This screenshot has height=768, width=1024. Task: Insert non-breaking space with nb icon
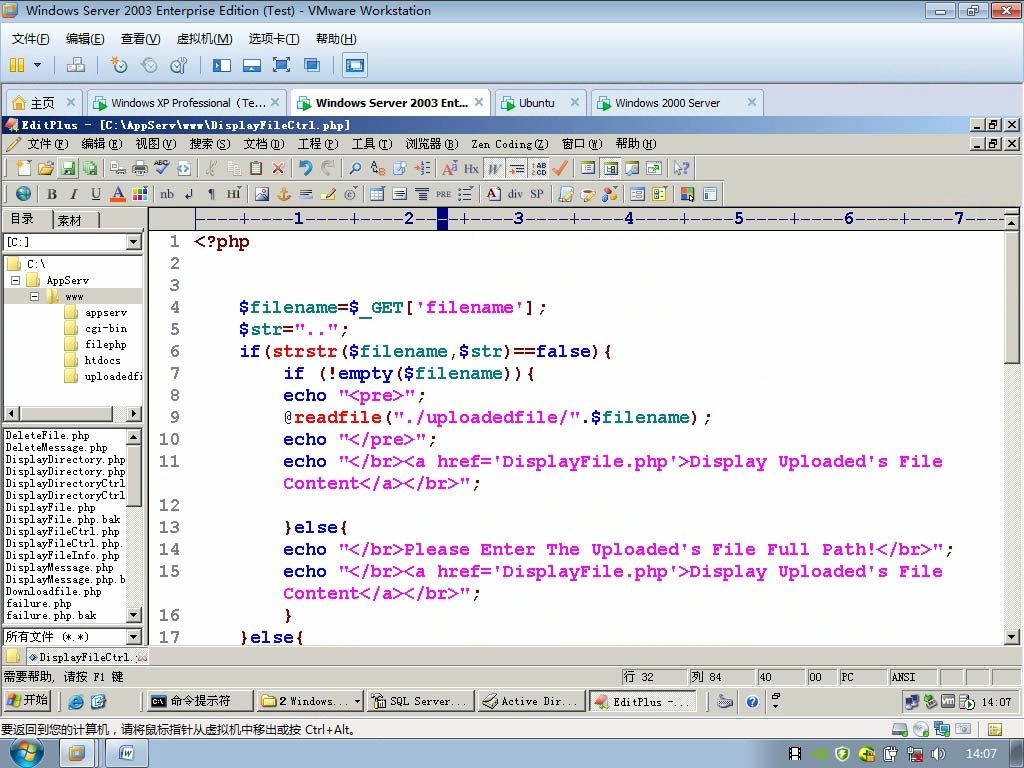(x=167, y=194)
